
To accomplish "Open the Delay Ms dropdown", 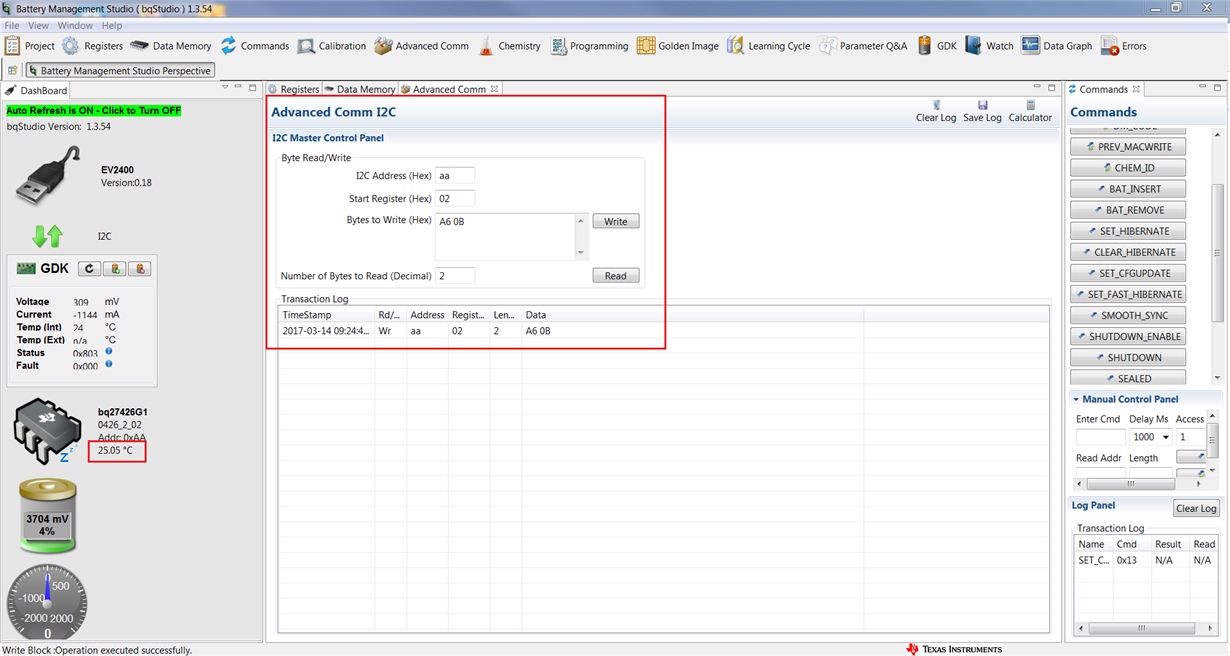I will click(1166, 437).
